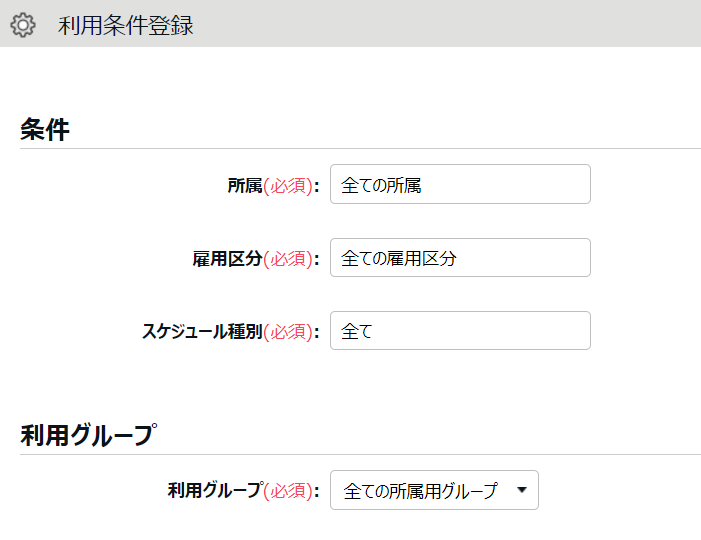Click the red 必須 marker next to 所属
The image size is (701, 540).
tap(288, 186)
